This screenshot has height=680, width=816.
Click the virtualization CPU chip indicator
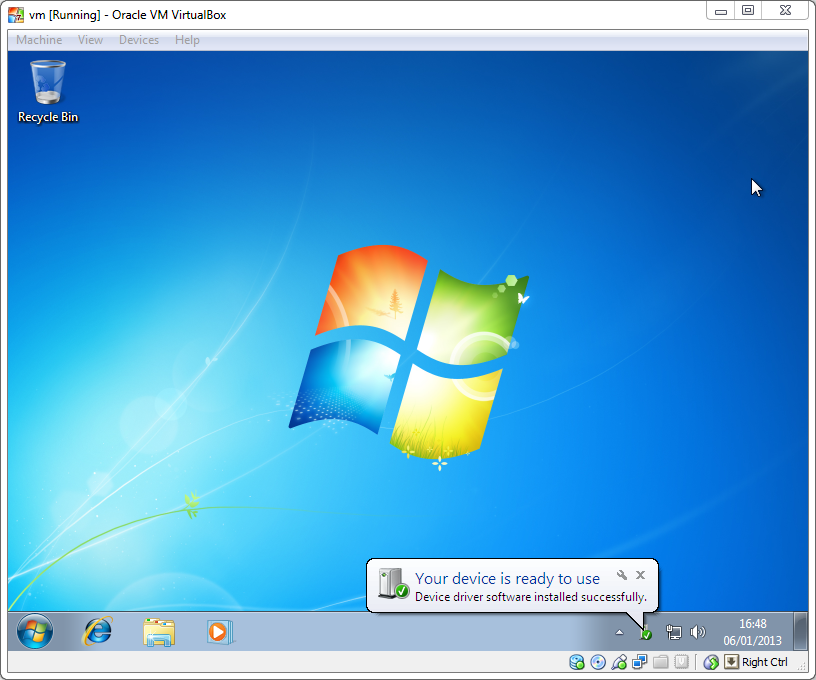pyautogui.click(x=681, y=662)
